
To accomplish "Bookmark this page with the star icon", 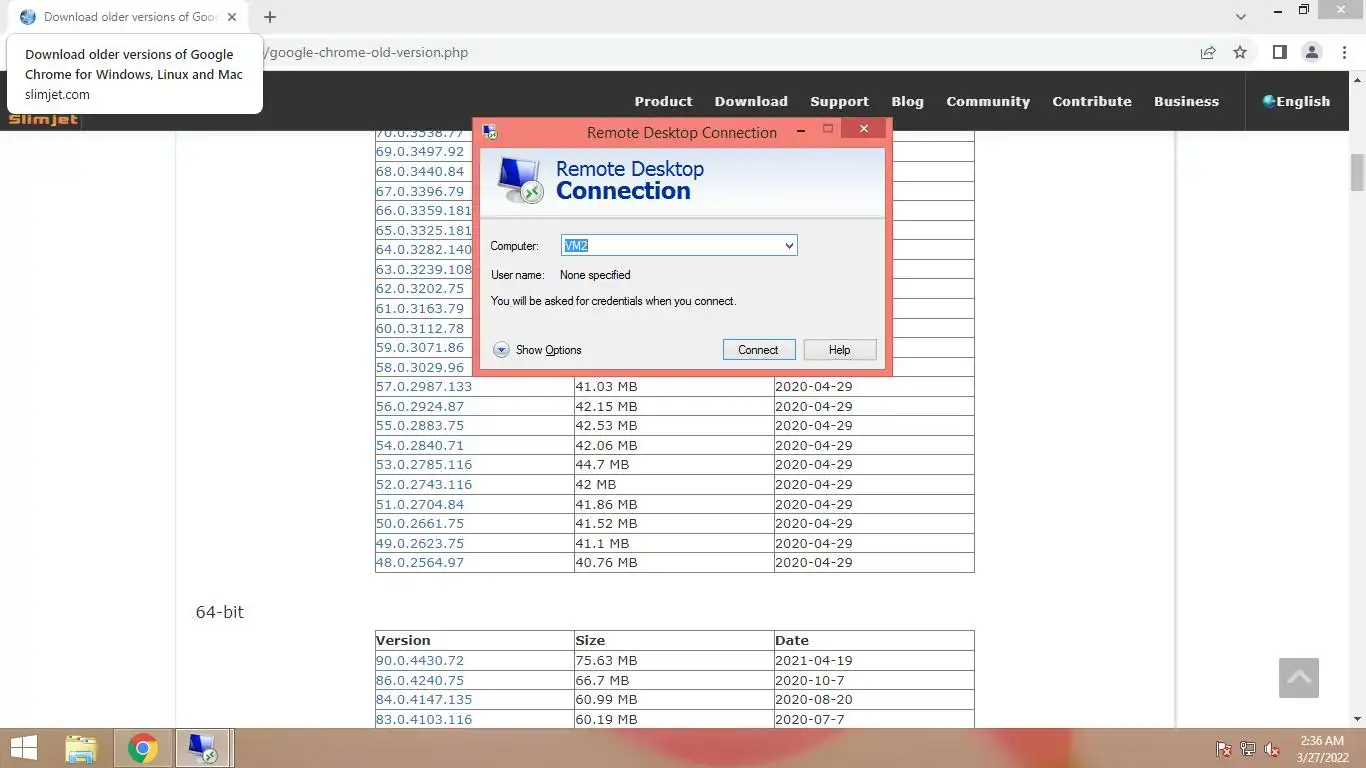I will [1240, 52].
